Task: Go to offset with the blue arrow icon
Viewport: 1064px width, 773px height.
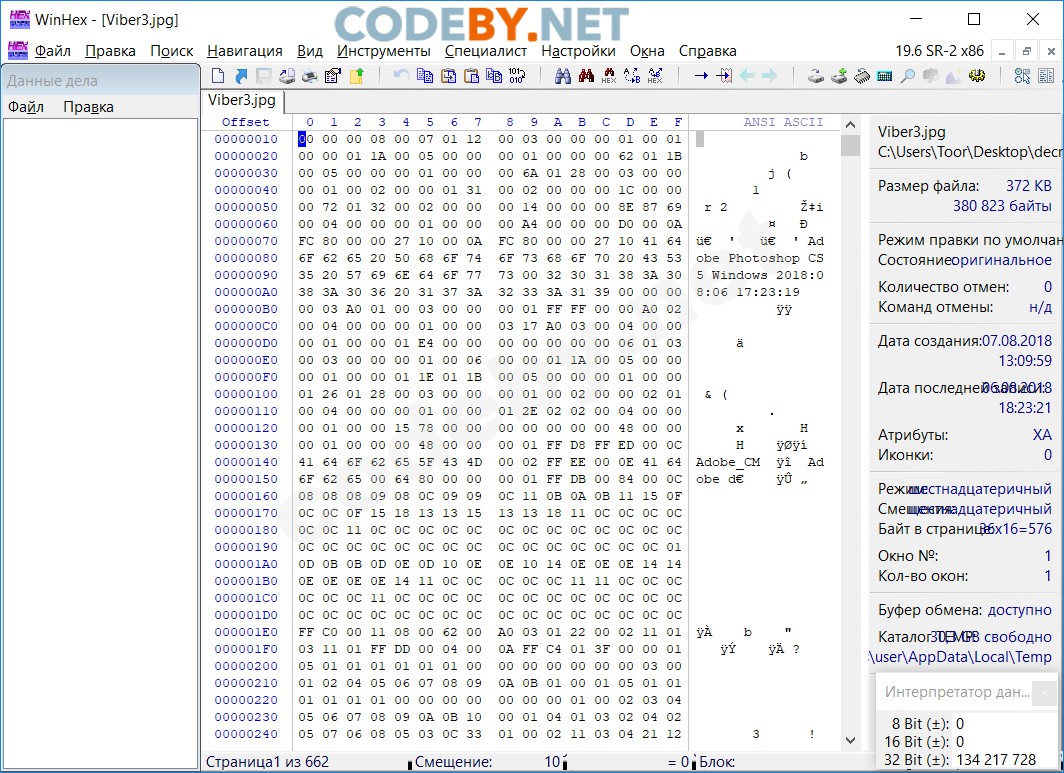Action: pyautogui.click(x=702, y=75)
